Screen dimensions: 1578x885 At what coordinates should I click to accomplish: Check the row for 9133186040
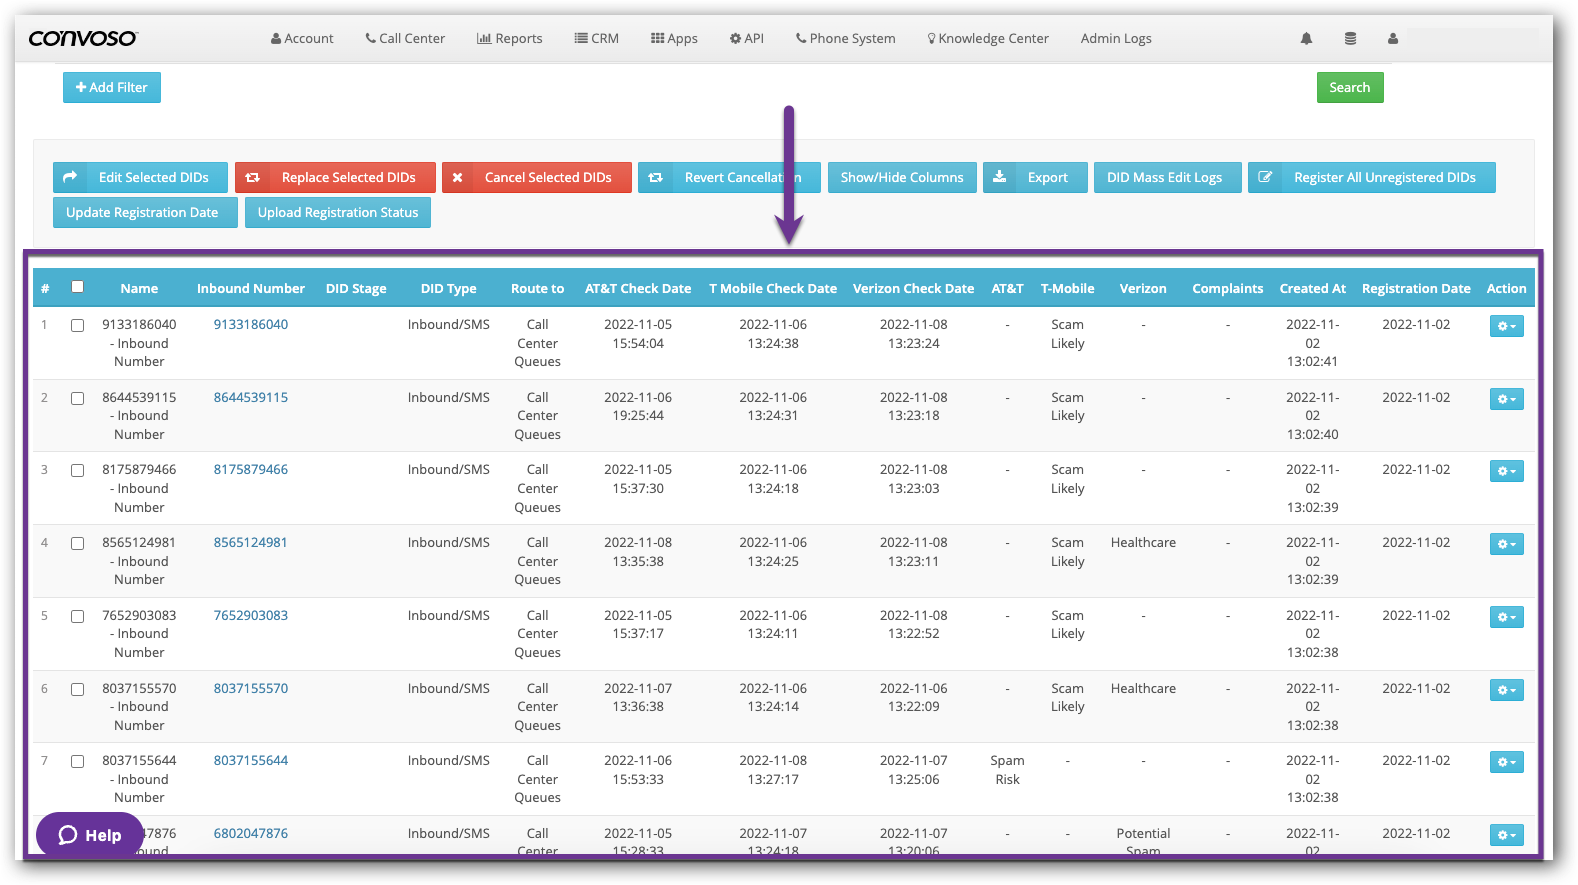point(77,325)
